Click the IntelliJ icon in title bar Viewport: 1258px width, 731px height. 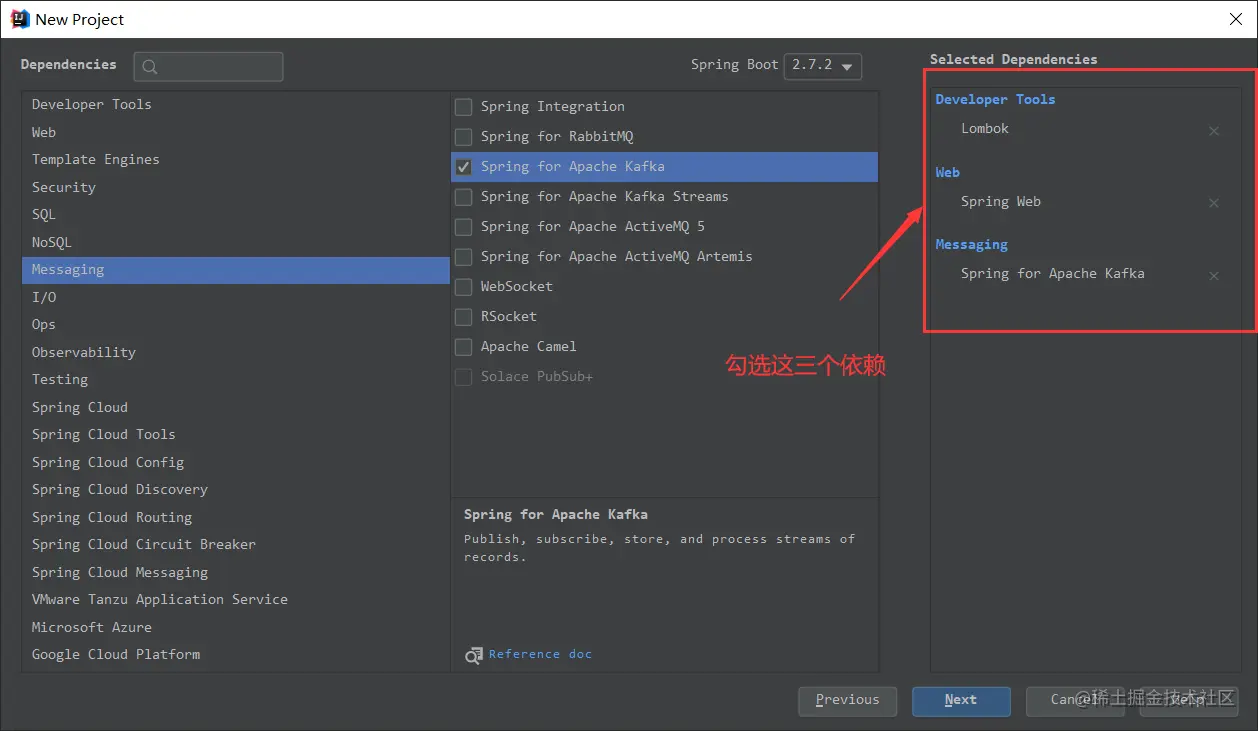[19, 18]
